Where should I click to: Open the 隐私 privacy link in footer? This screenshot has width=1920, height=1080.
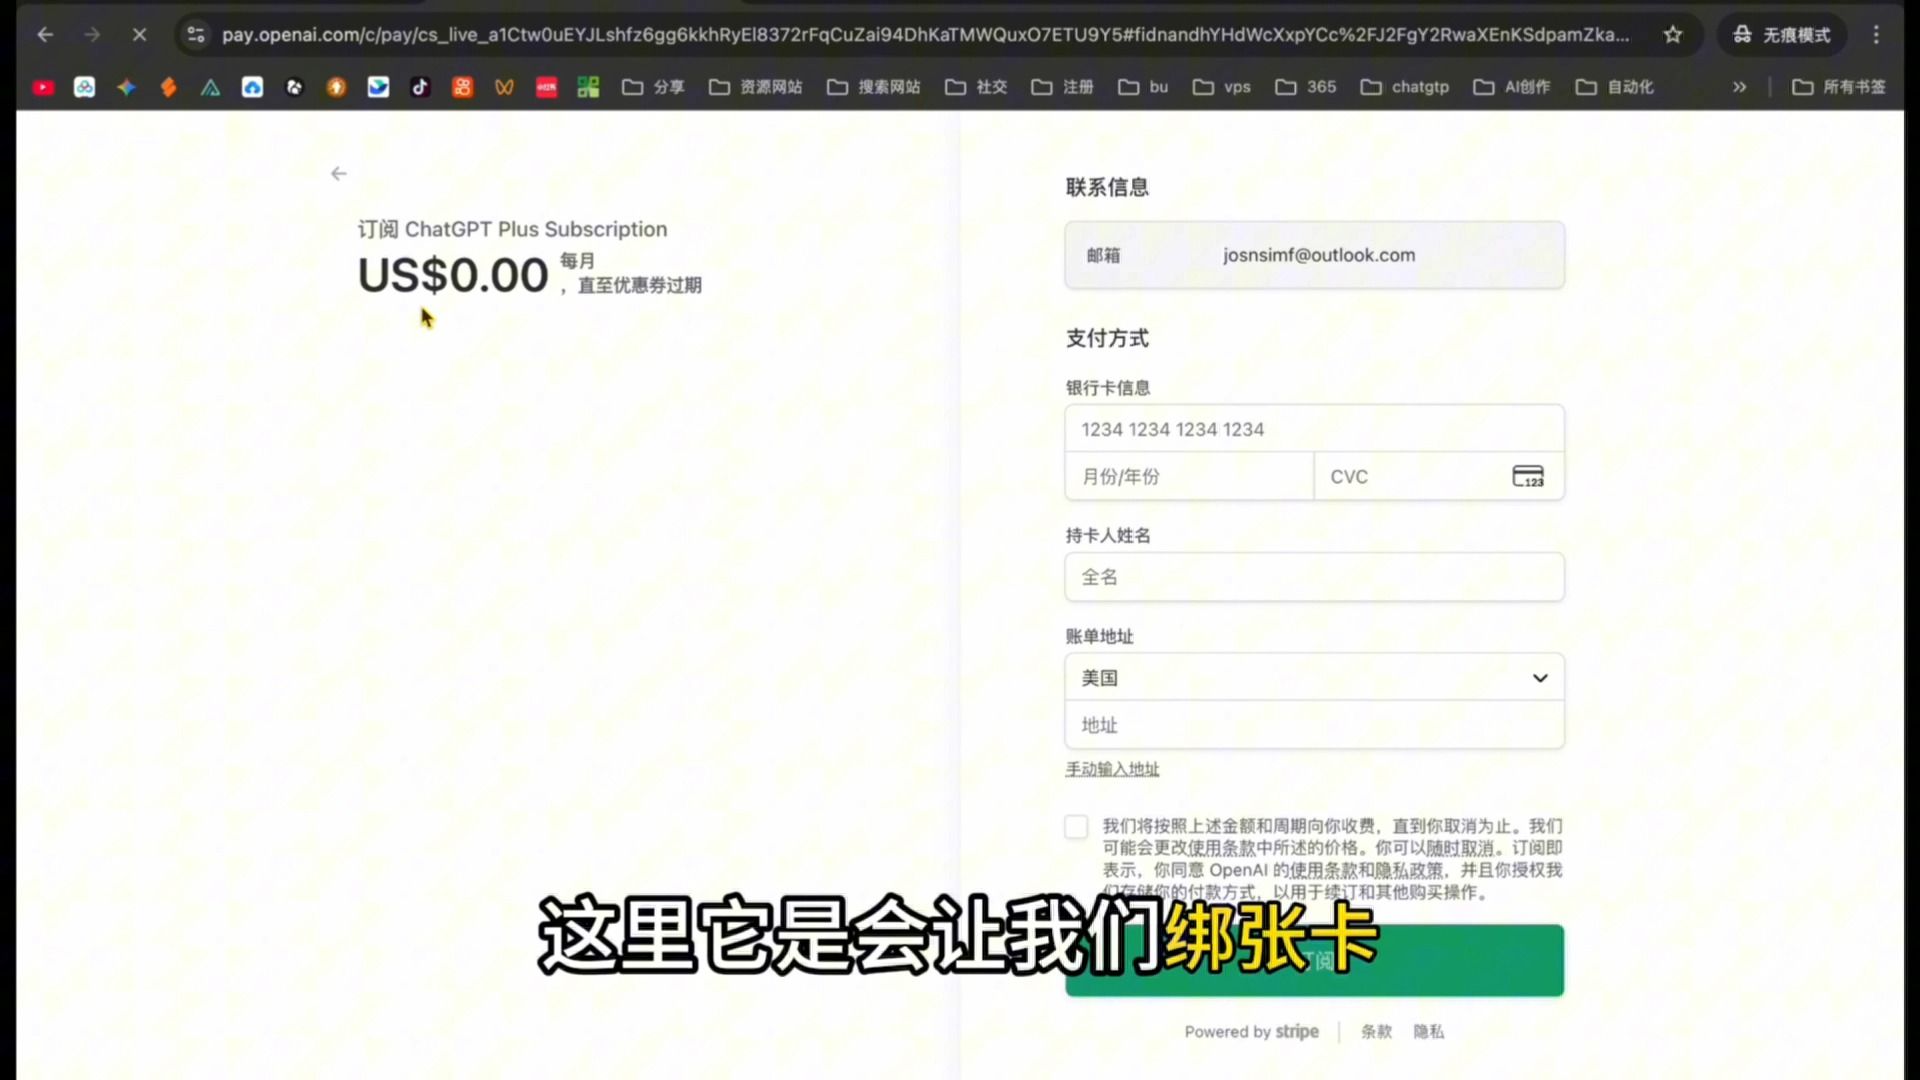click(1428, 1032)
